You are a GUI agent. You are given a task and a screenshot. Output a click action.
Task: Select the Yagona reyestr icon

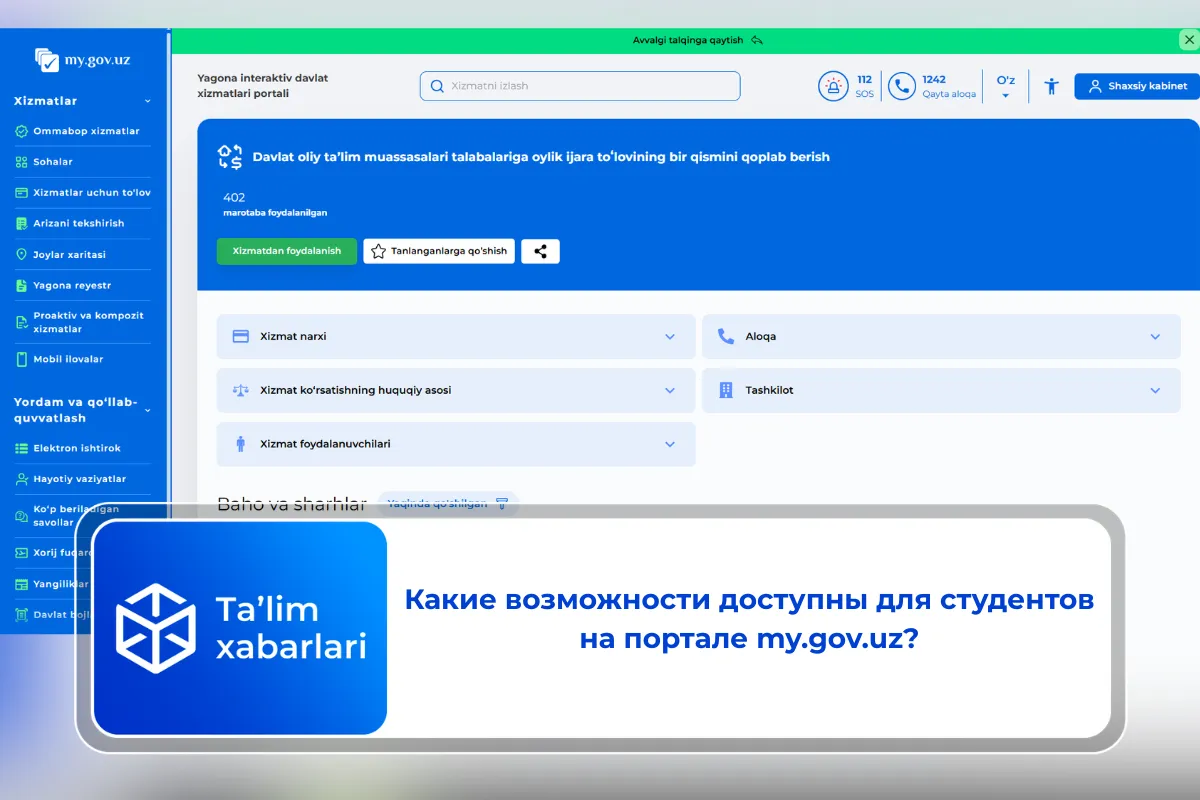pos(22,285)
